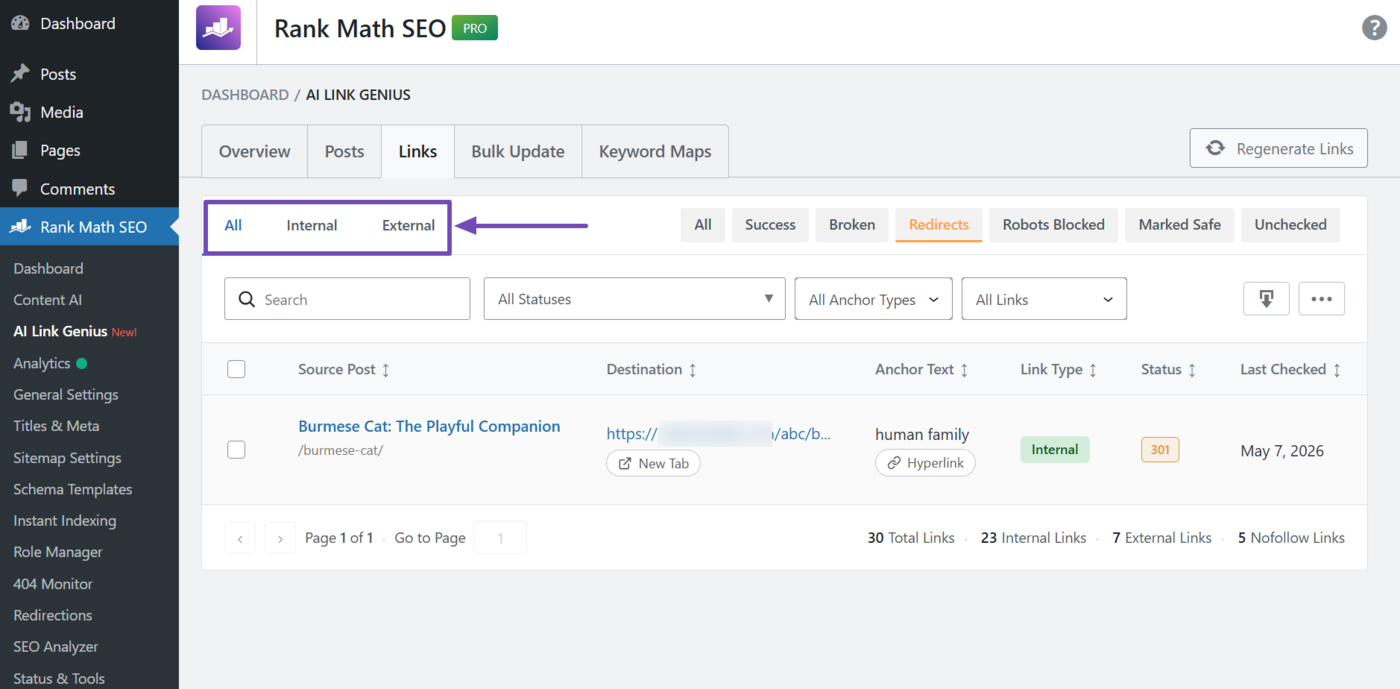
Task: Filter links by Success status
Action: [x=770, y=225]
